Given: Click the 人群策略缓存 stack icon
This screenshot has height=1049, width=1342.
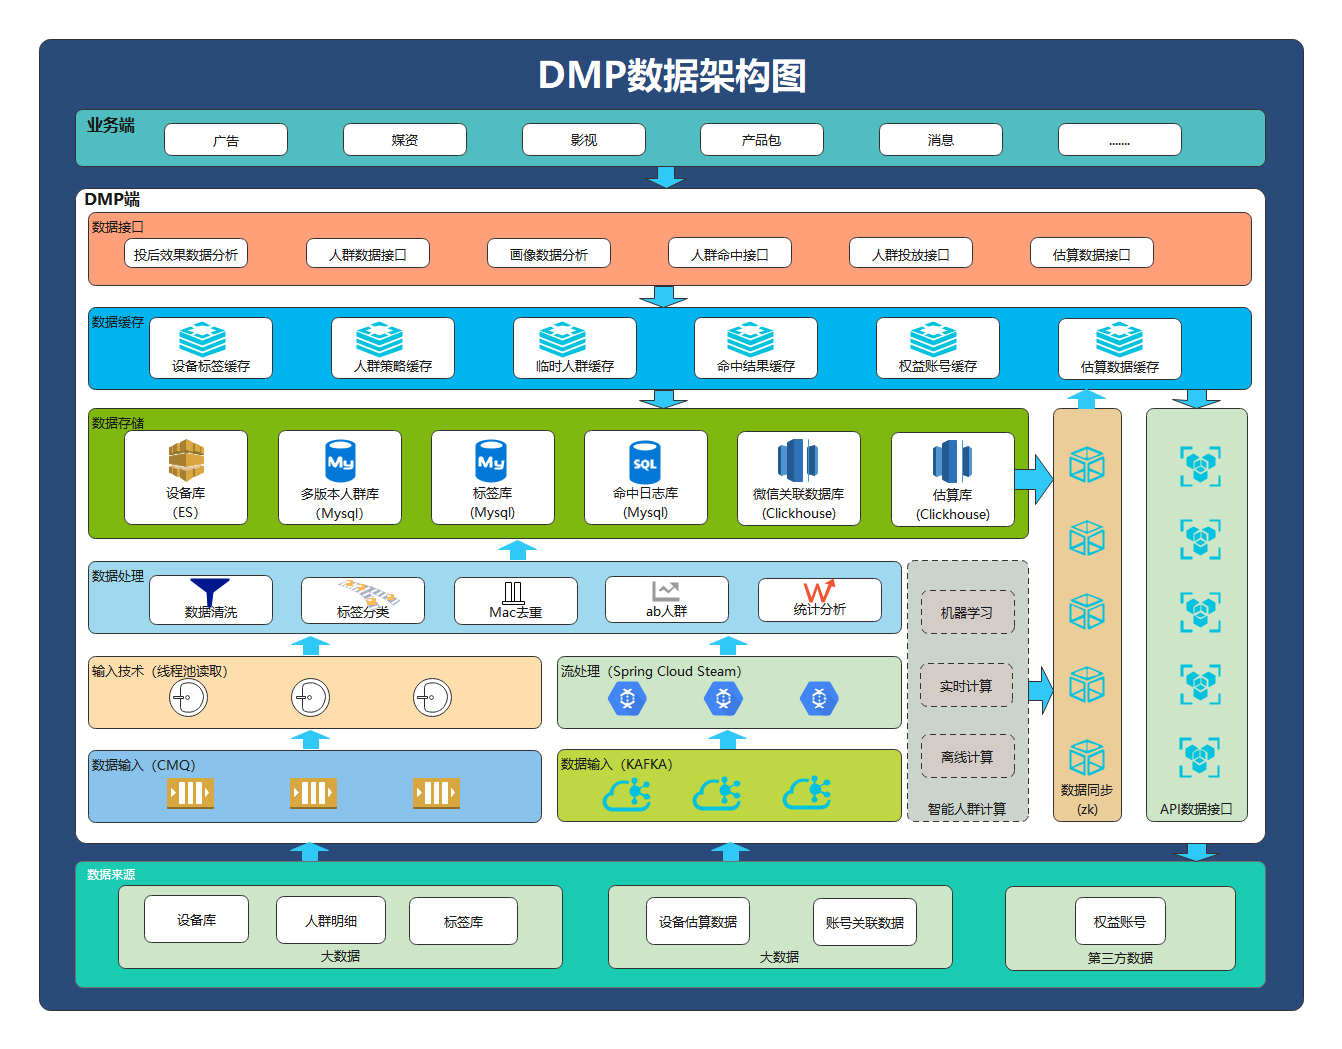Looking at the screenshot, I should pyautogui.click(x=379, y=339).
